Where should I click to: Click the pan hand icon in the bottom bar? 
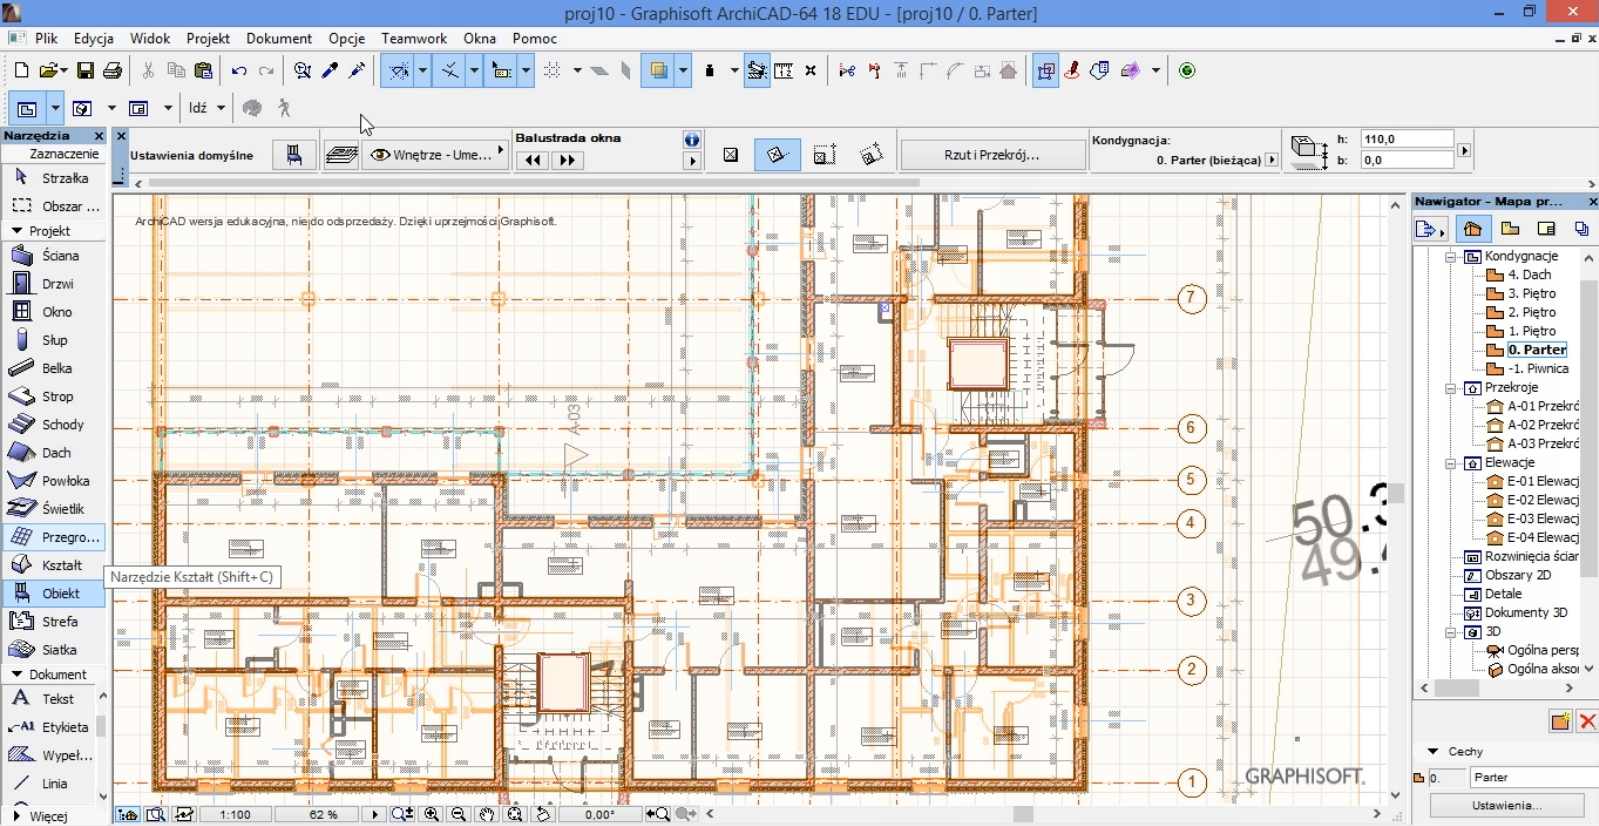pos(486,814)
